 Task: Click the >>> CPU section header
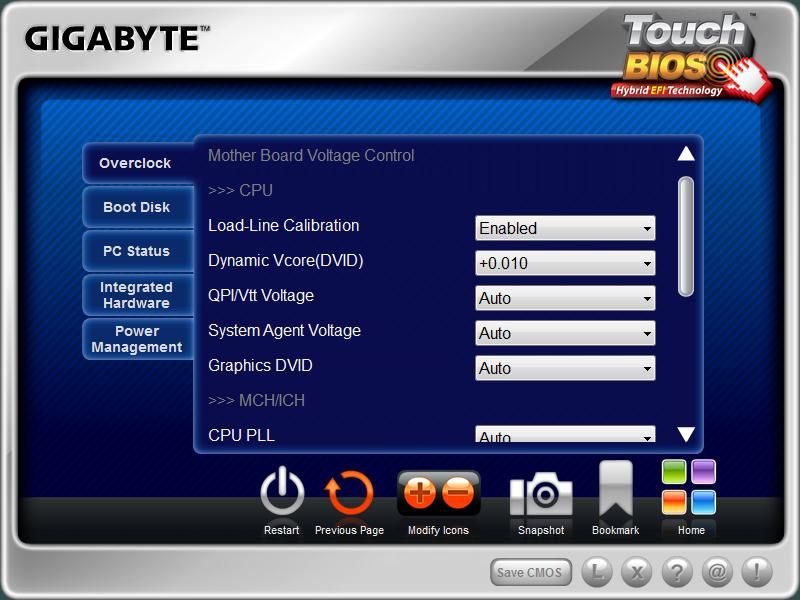[x=240, y=190]
